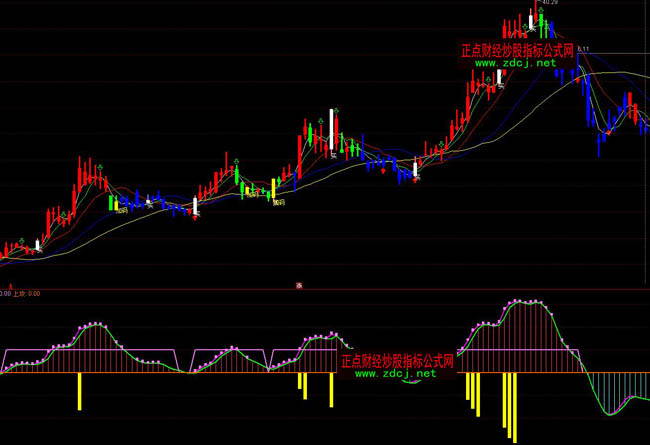Open the www.zdcj.net link in the upper chart

click(515, 63)
